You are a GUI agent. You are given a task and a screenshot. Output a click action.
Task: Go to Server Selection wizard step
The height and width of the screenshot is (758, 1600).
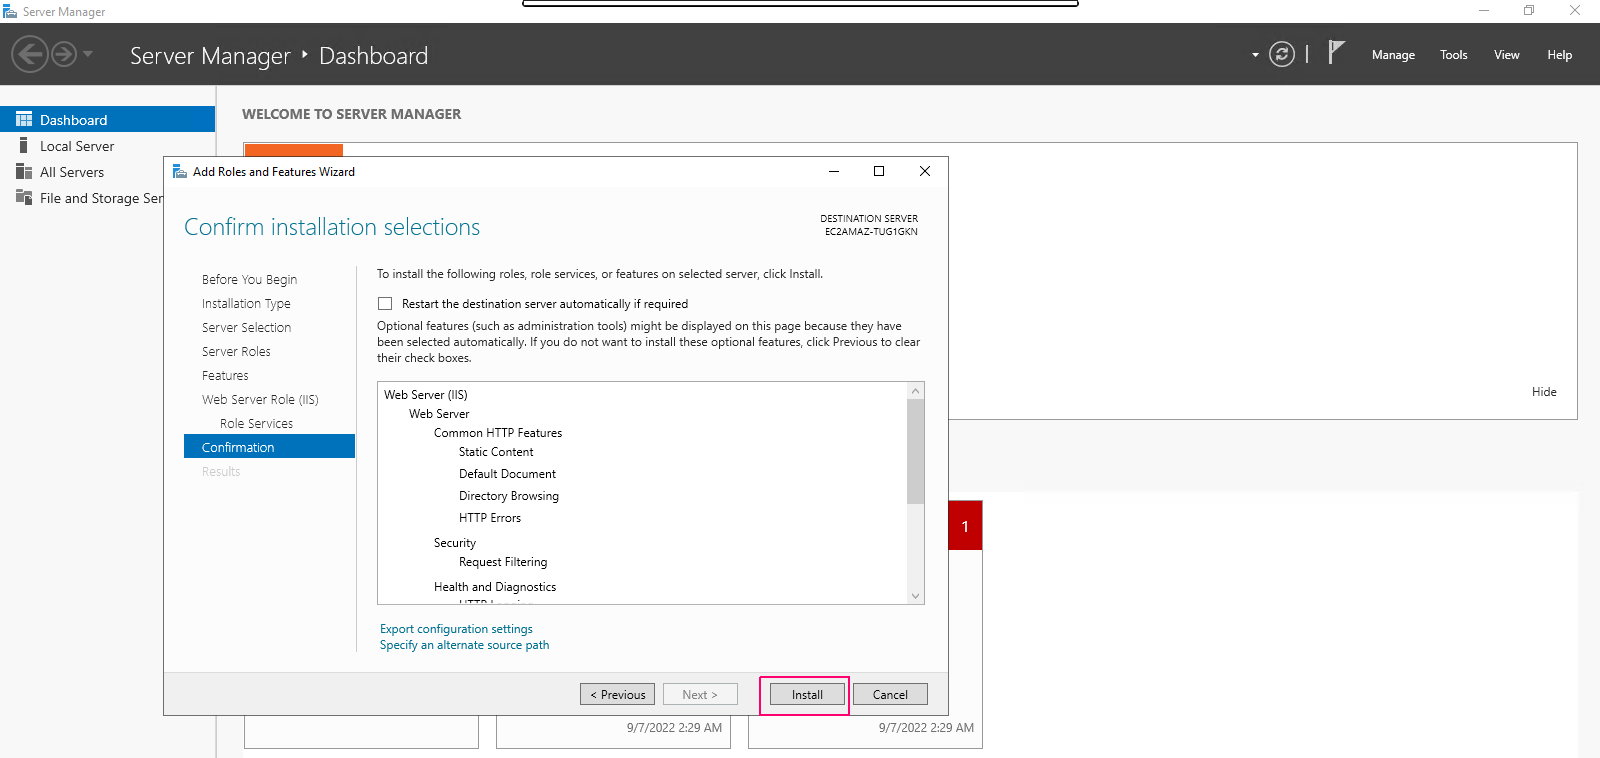[246, 327]
